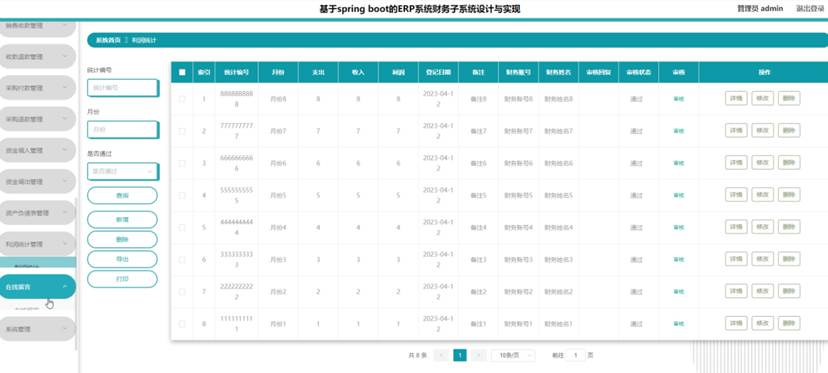Click the next page arrow in pagination

(x=478, y=356)
